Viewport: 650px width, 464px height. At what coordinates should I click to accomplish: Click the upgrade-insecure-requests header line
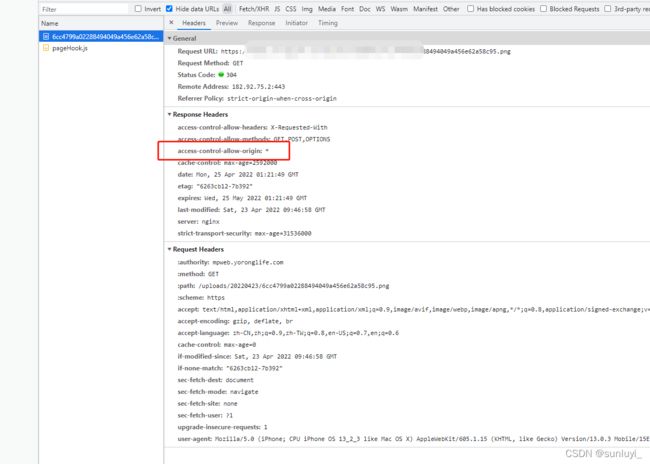point(222,427)
